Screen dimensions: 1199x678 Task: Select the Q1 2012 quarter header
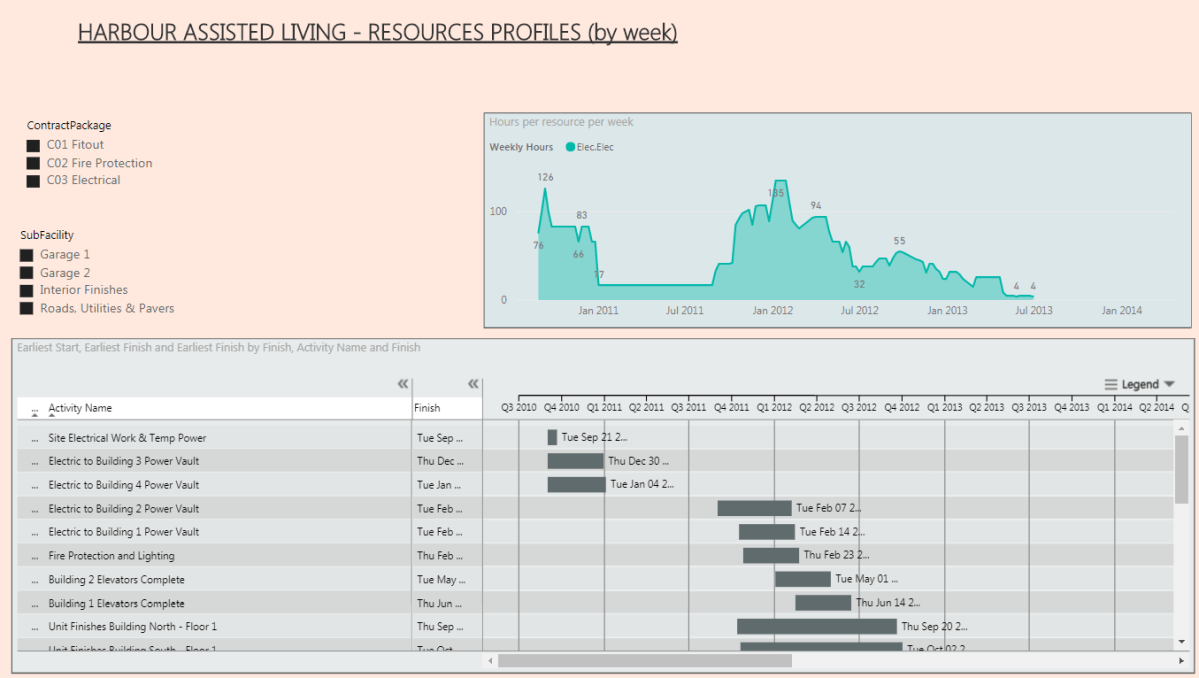click(777, 407)
